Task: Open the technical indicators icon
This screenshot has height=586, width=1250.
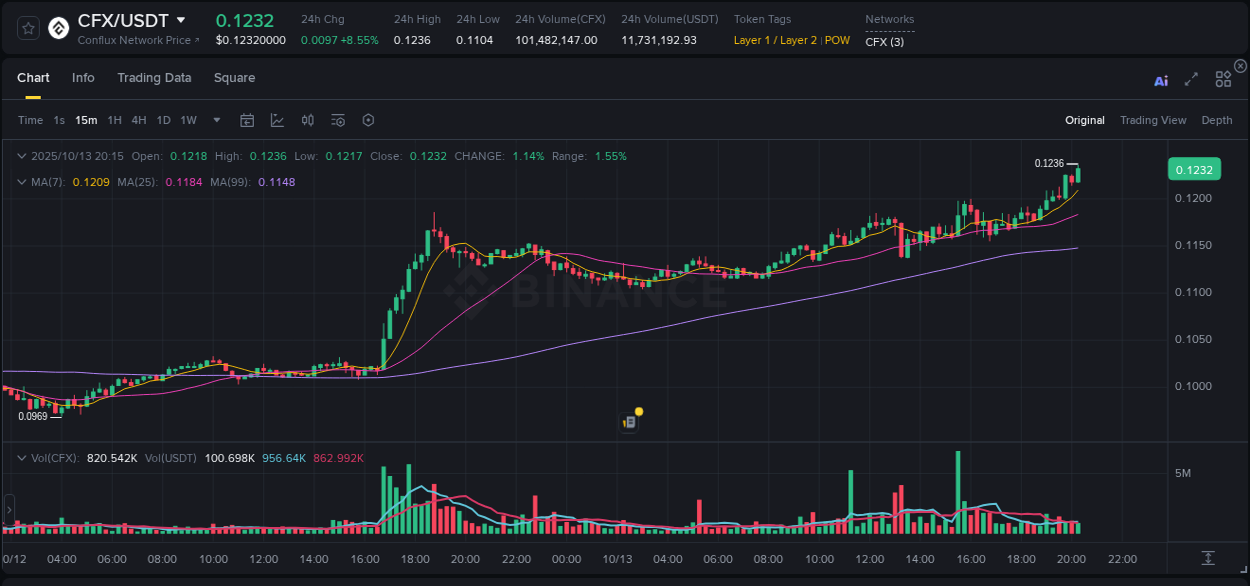Action: (x=338, y=120)
